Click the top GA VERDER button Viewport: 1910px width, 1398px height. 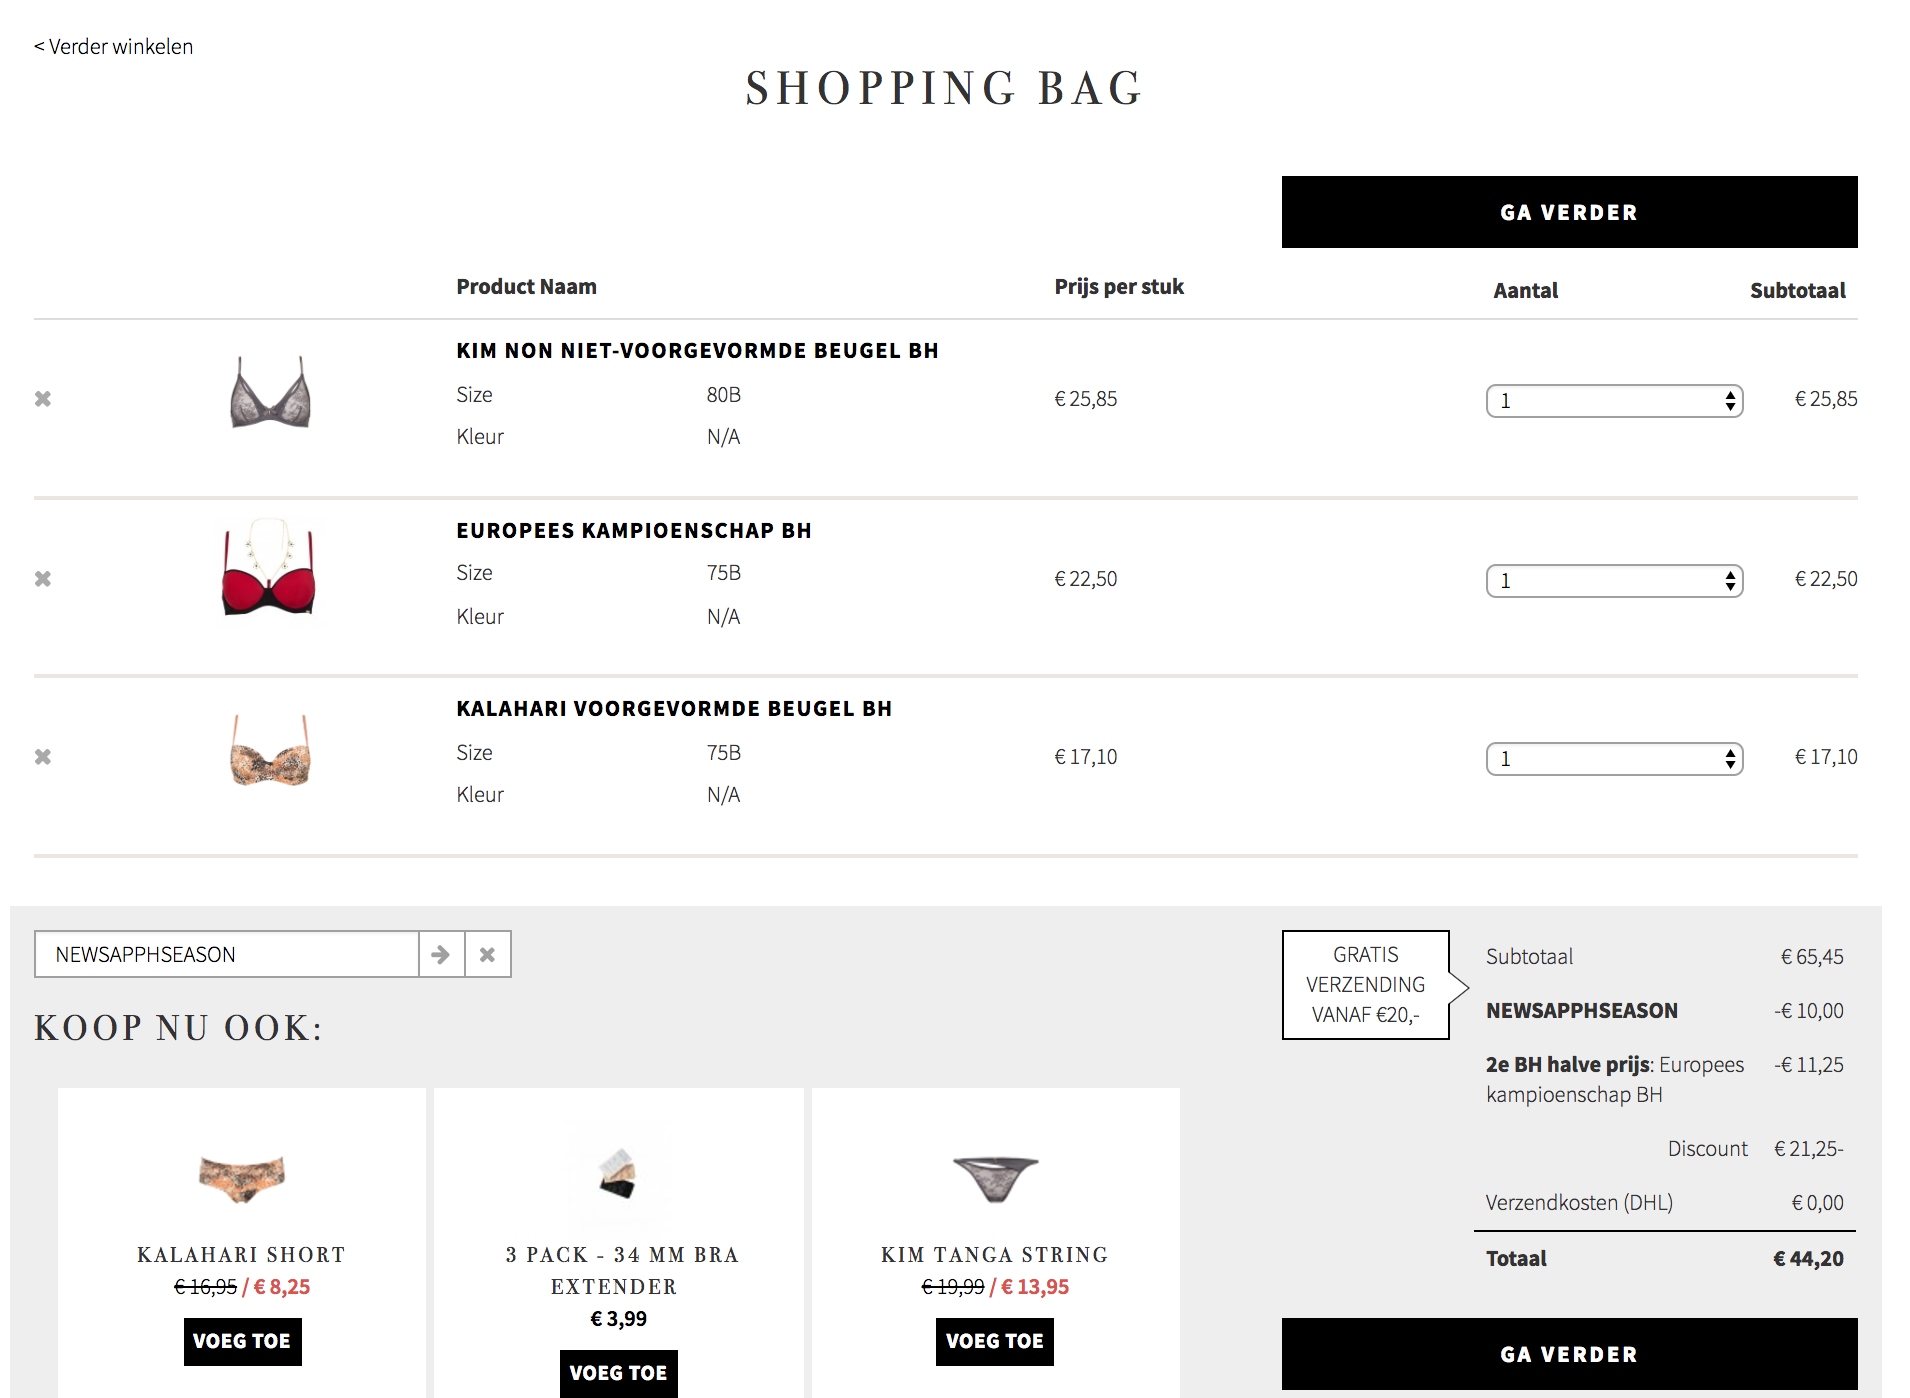tap(1569, 212)
